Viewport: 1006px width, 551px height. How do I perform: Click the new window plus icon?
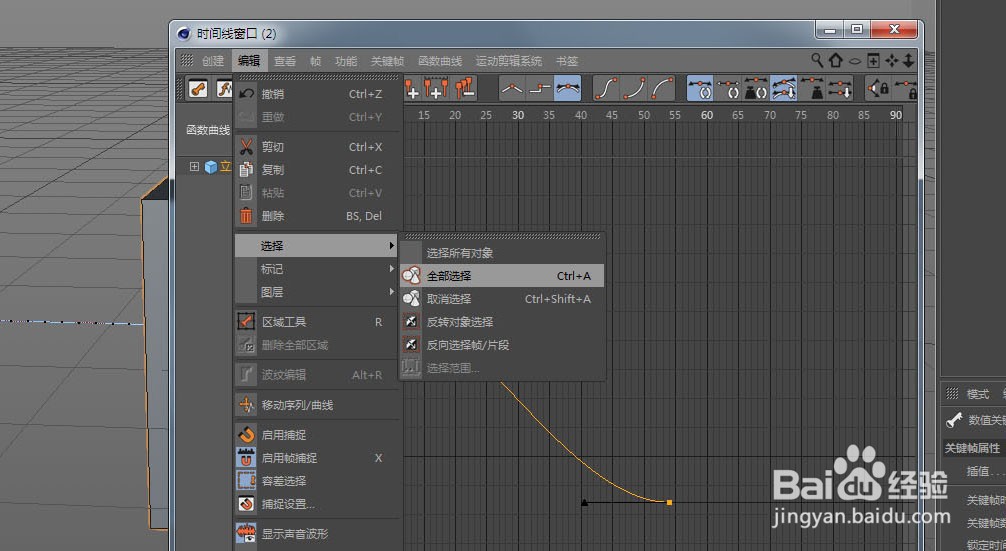click(873, 60)
